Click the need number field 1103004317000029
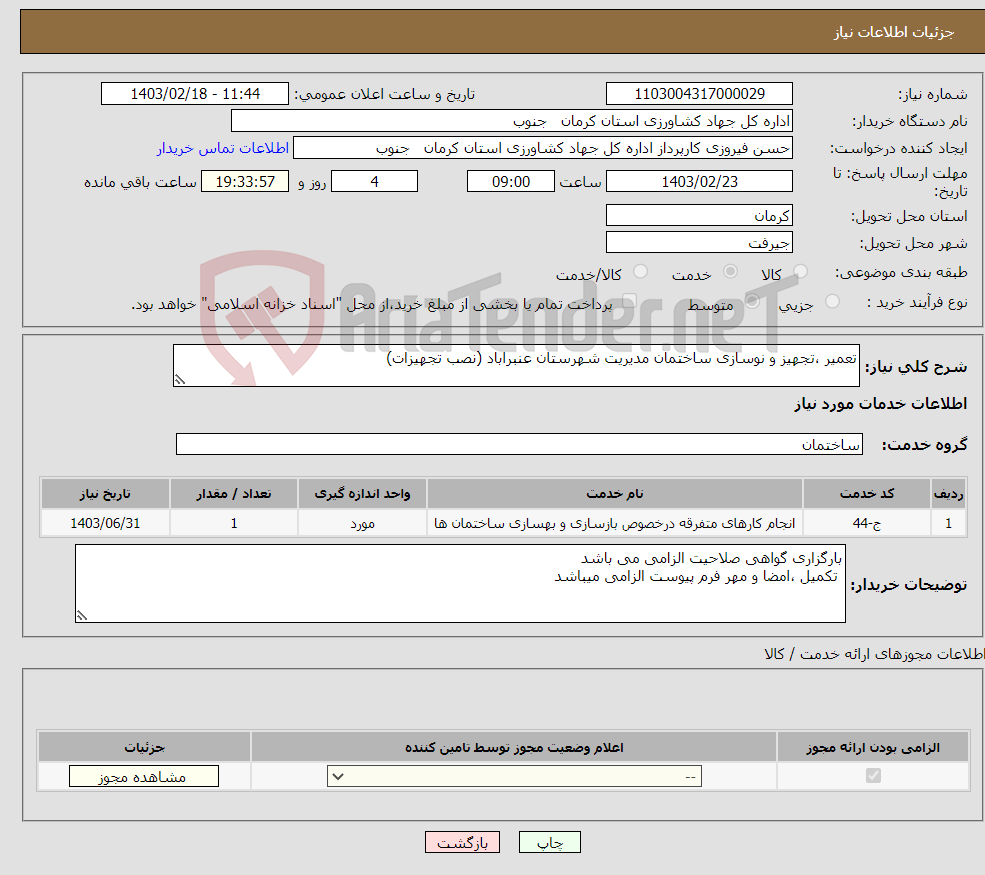Screen dimensions: 985x875 point(699,94)
